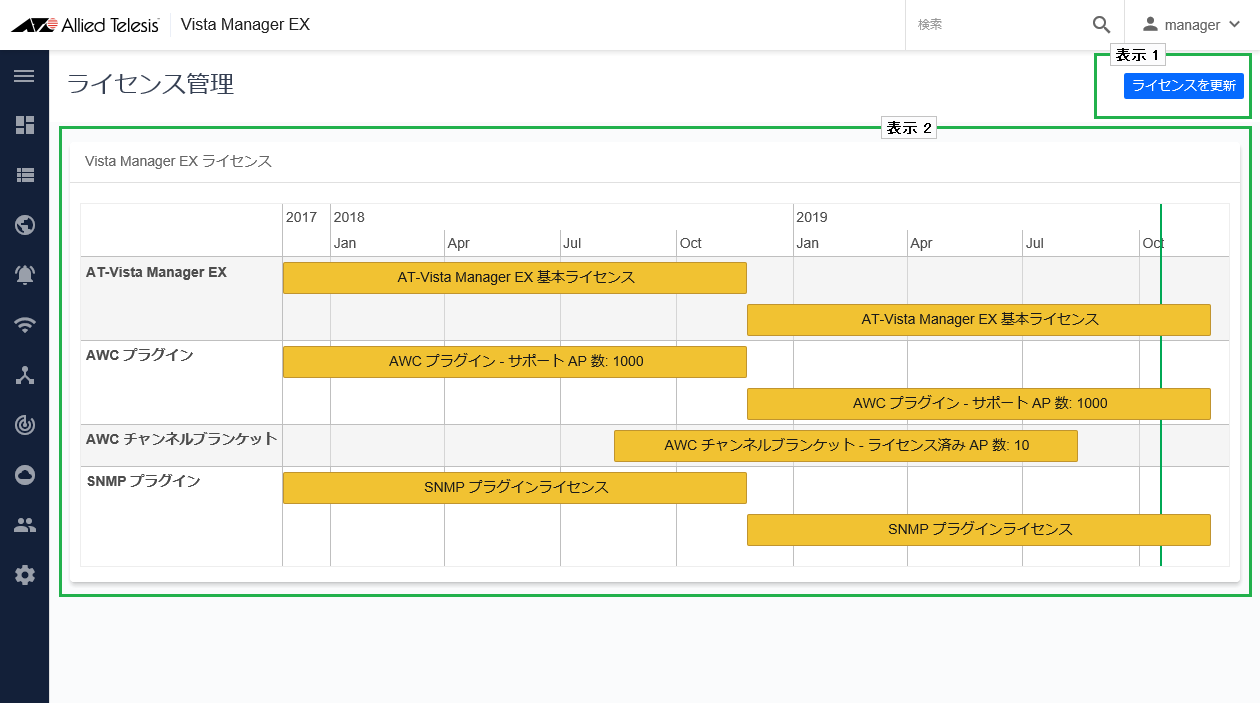This screenshot has width=1260, height=703.
Task: Click the green current-date timeline marker
Action: 1161,385
